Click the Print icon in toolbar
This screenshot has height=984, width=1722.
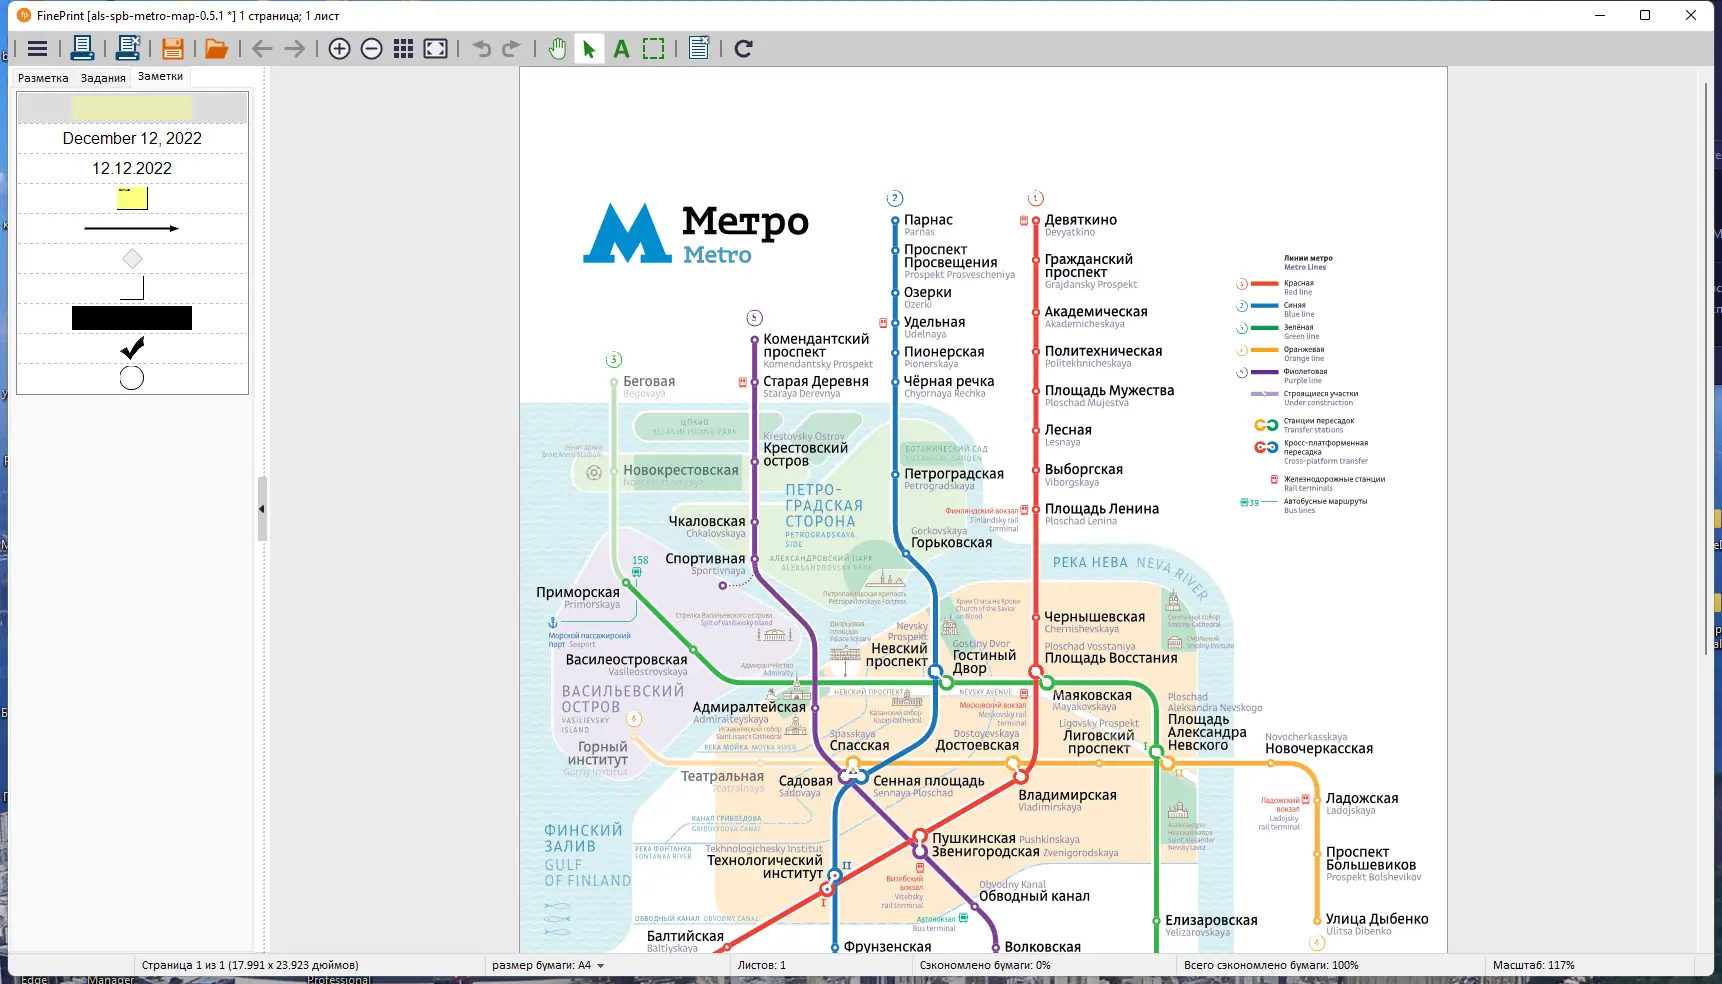click(x=83, y=48)
